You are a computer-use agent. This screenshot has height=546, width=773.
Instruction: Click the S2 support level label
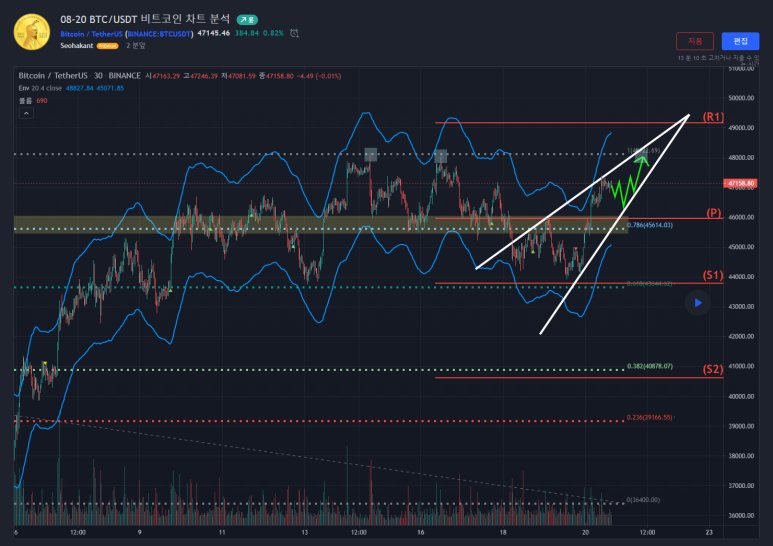tap(713, 370)
